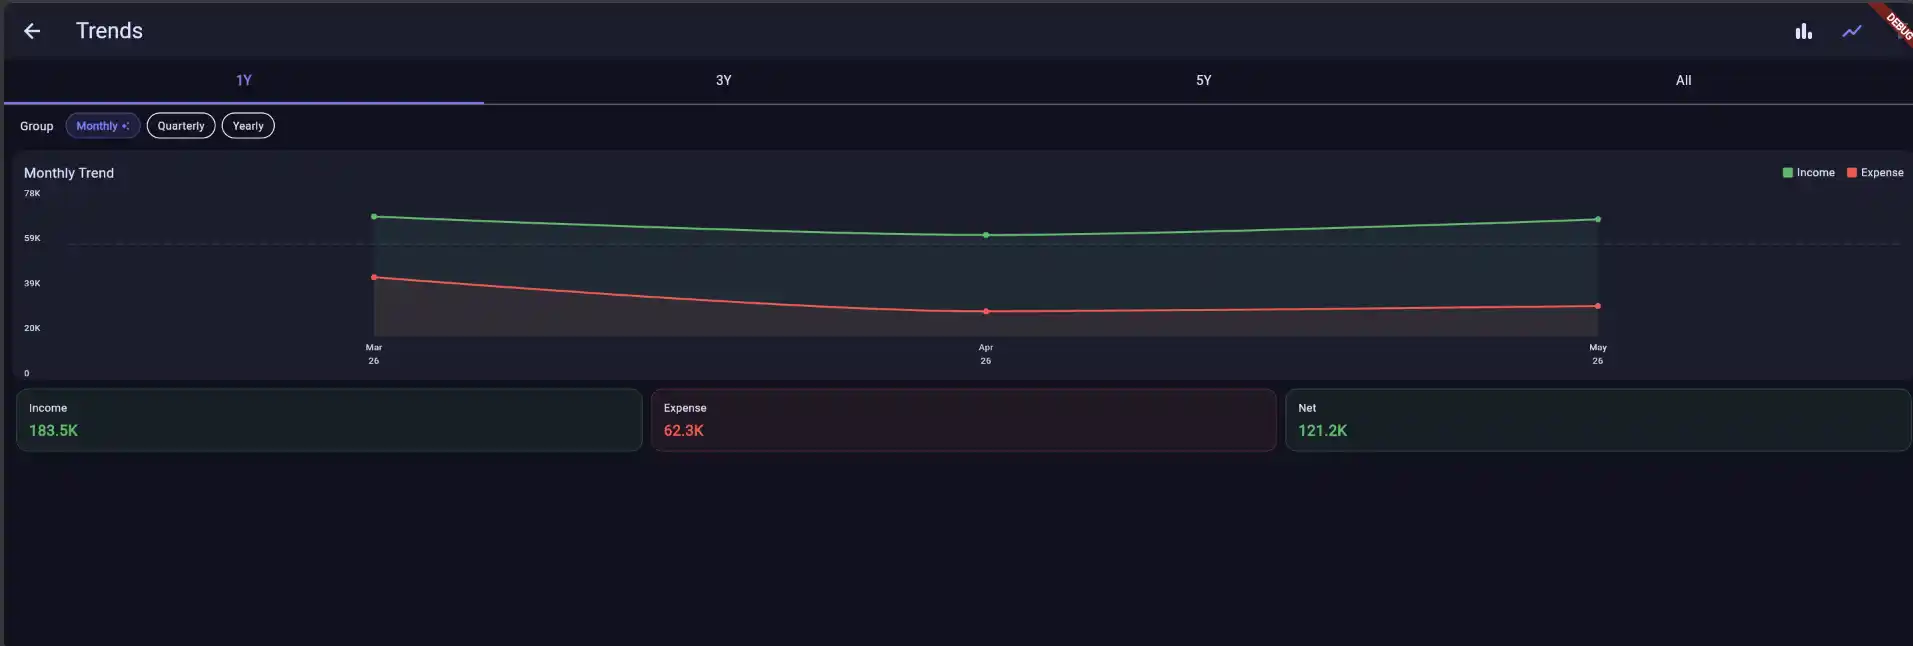Select the 3Y tab
The width and height of the screenshot is (1913, 646).
point(724,80)
